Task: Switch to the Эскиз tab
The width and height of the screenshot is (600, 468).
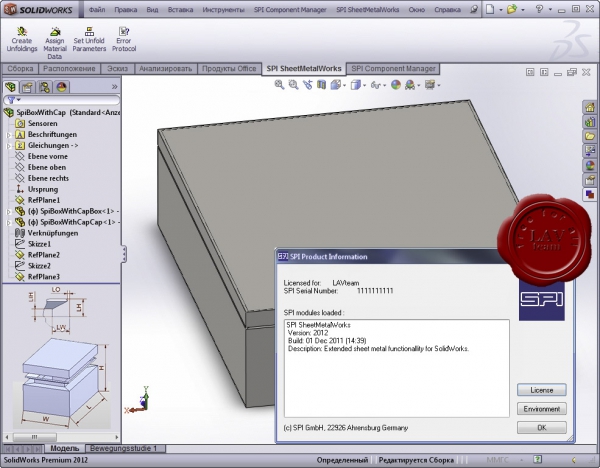Action: click(117, 69)
